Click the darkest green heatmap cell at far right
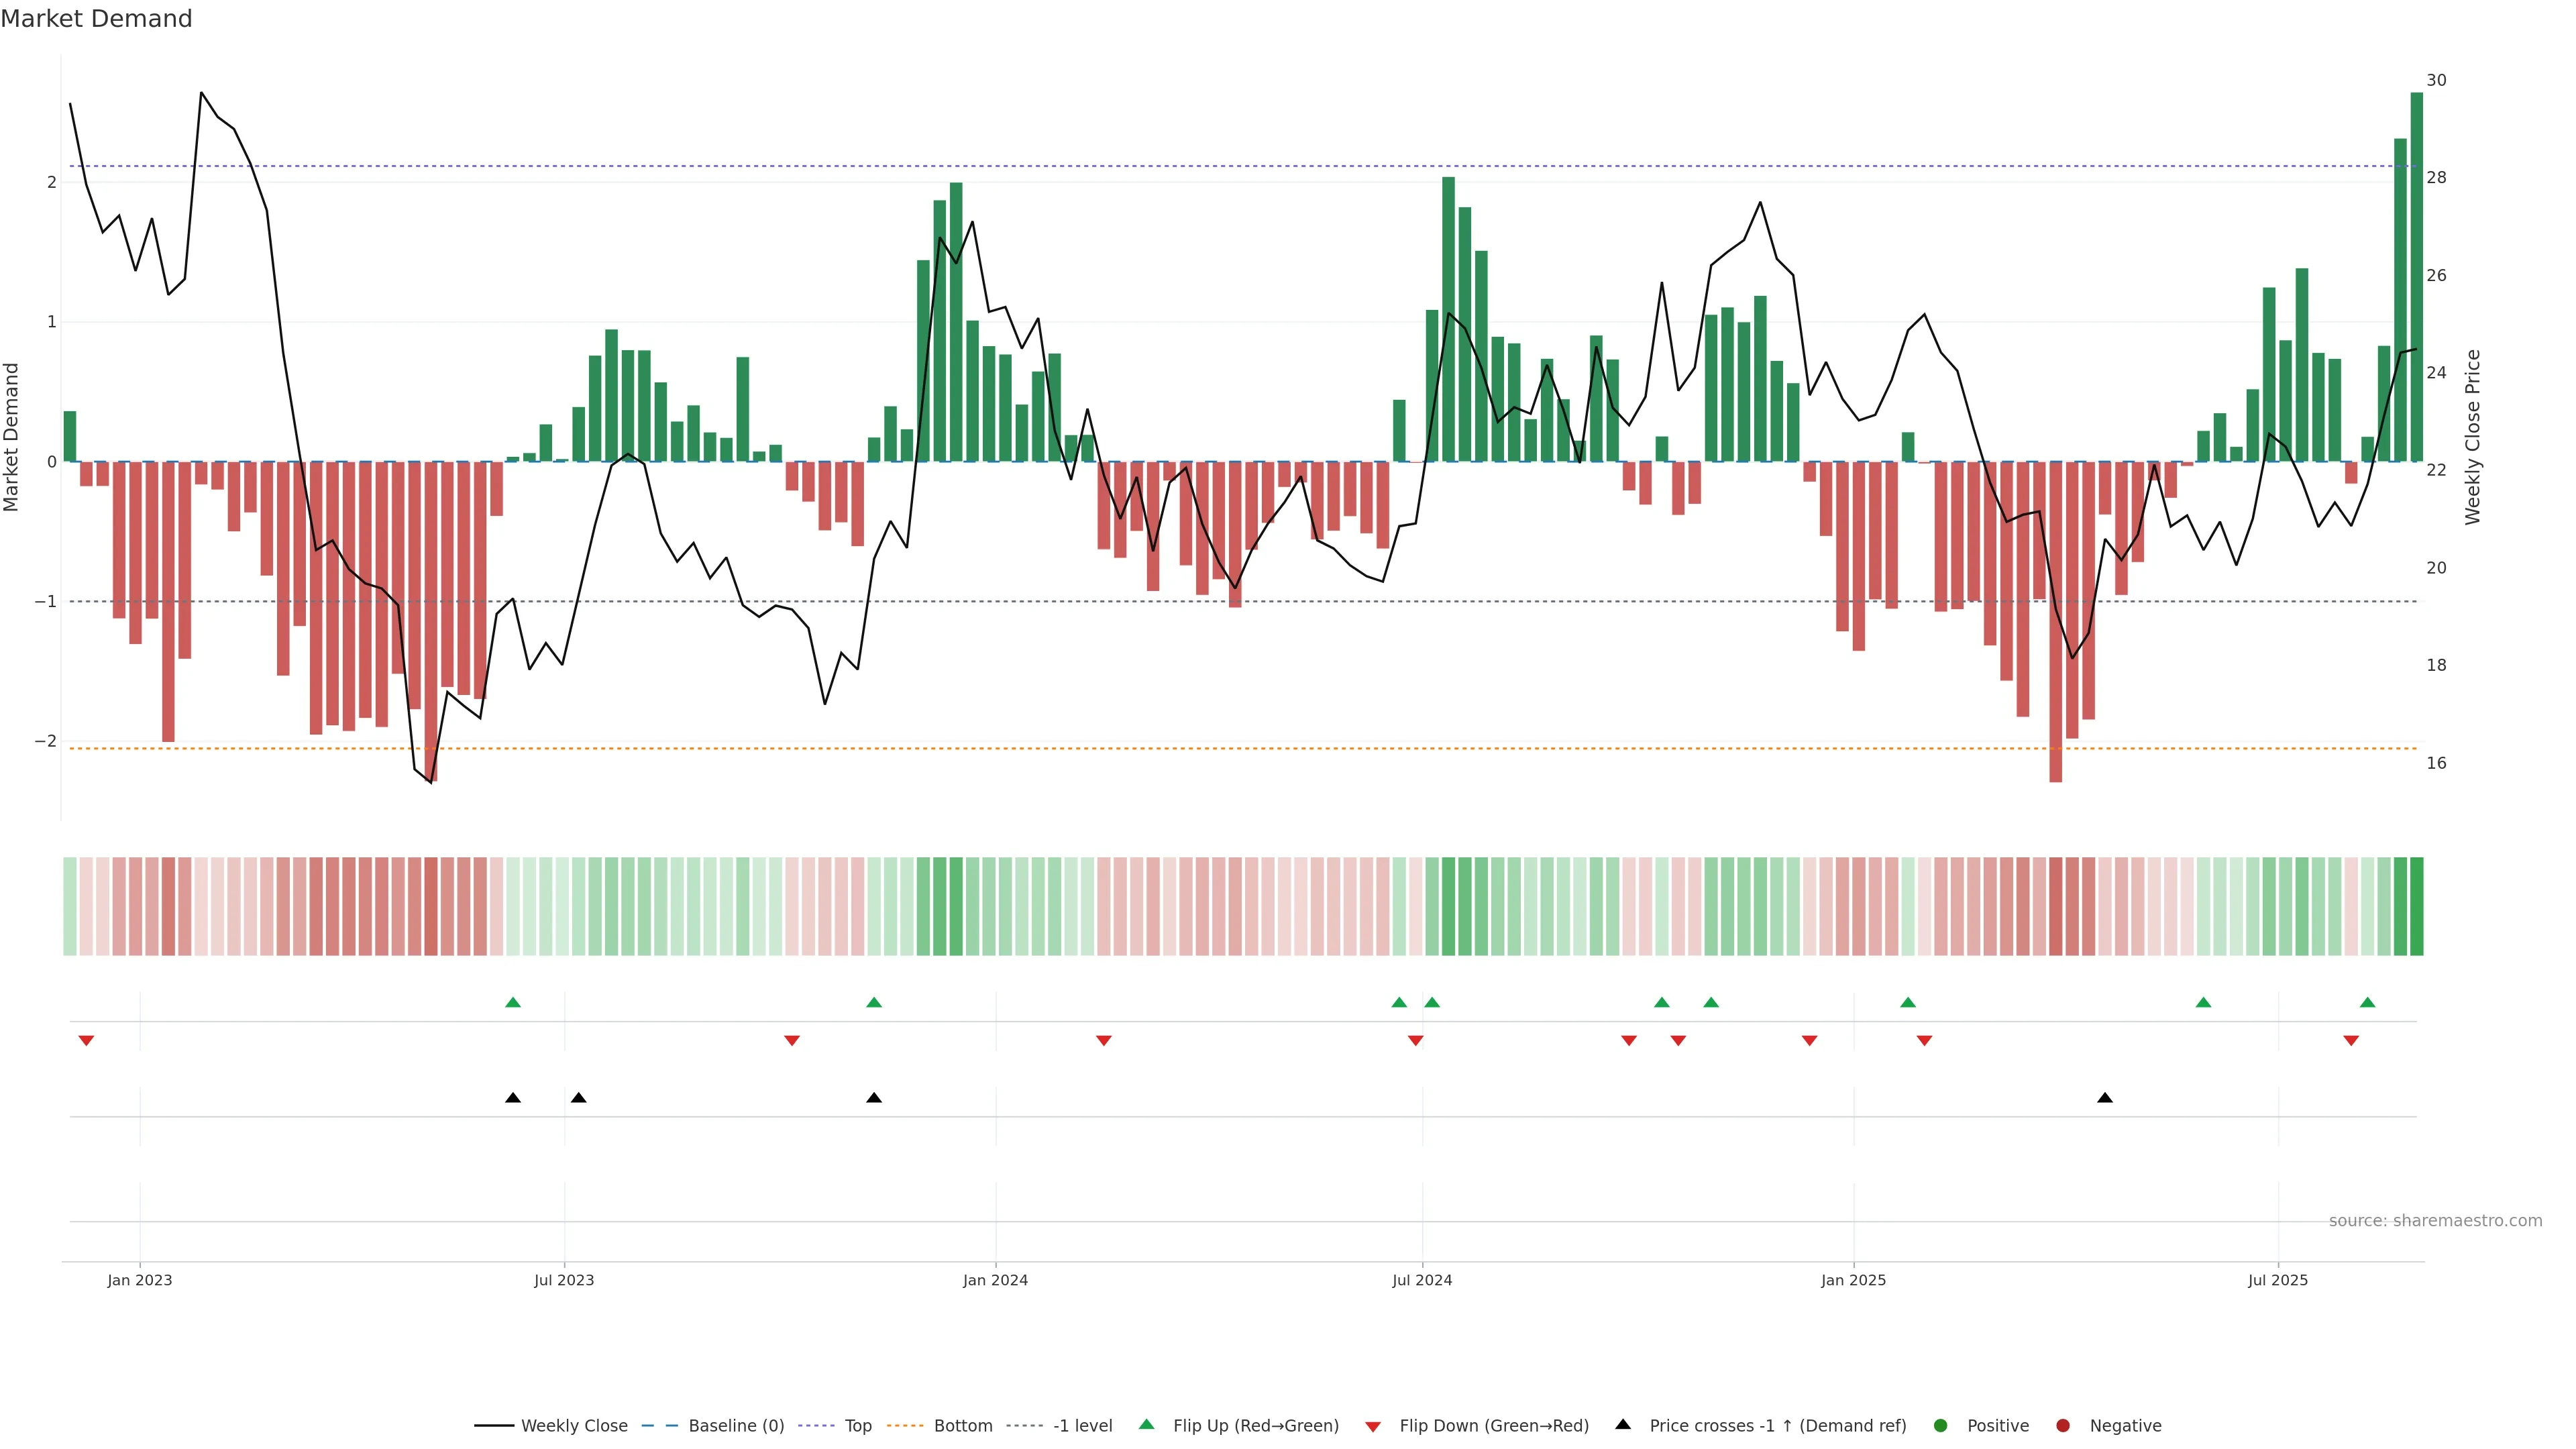 [x=2416, y=906]
